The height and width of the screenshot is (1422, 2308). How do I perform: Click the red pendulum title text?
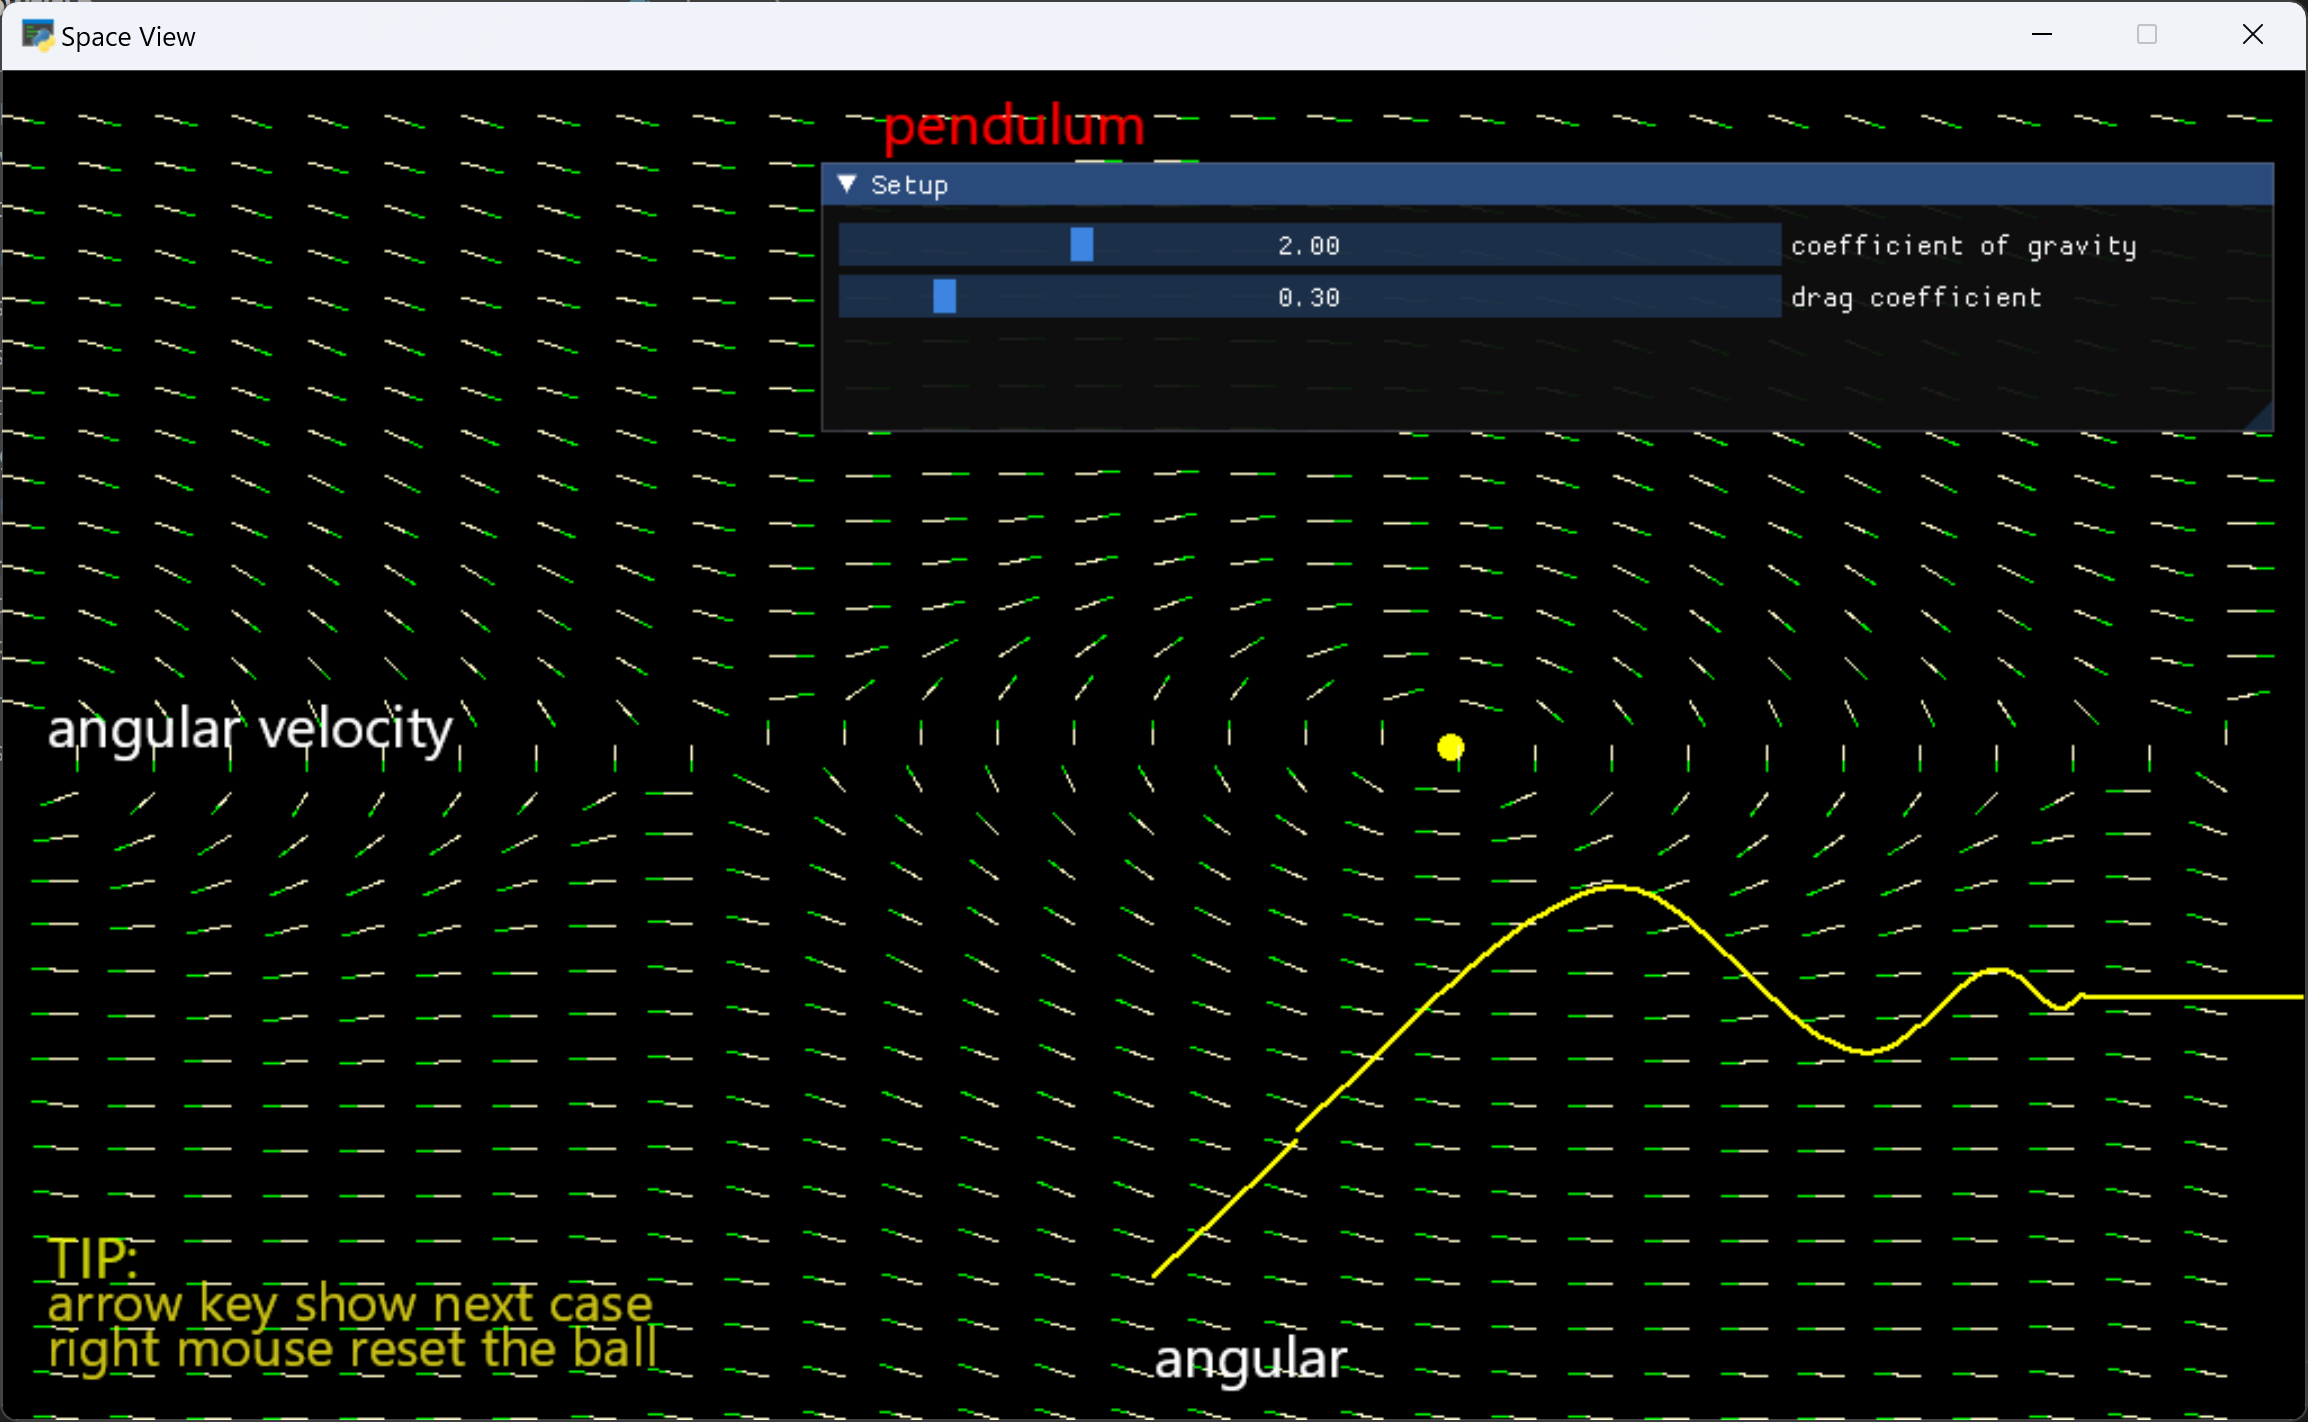1014,127
